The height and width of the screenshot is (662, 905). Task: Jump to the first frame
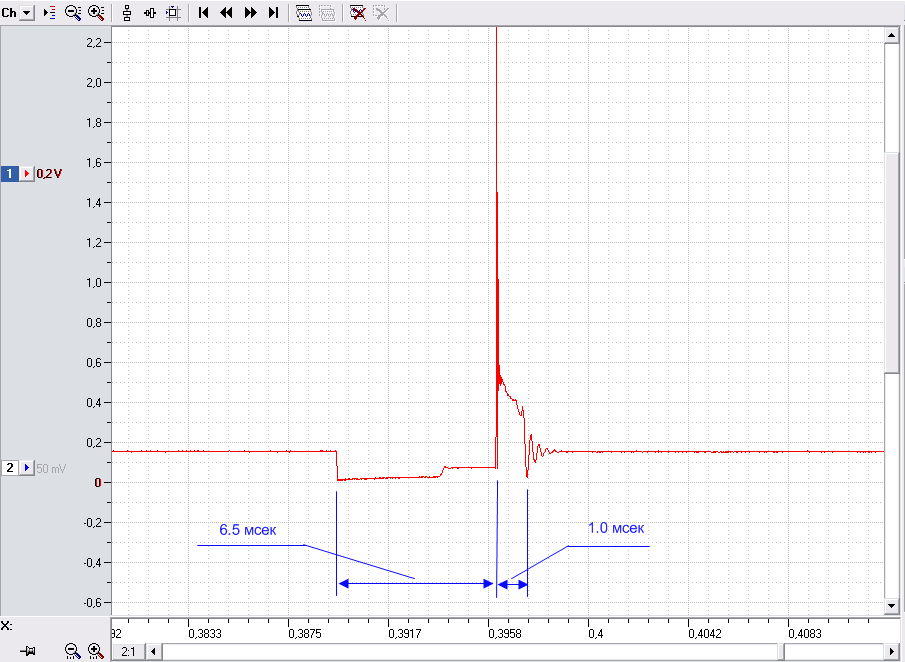(x=203, y=13)
